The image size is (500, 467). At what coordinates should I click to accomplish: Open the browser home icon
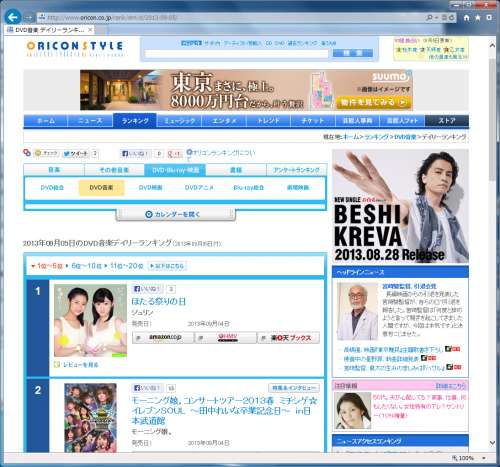pos(466,18)
